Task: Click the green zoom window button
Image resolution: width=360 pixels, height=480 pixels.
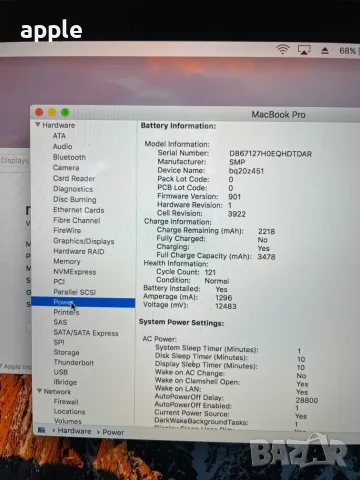Action: pos(65,112)
